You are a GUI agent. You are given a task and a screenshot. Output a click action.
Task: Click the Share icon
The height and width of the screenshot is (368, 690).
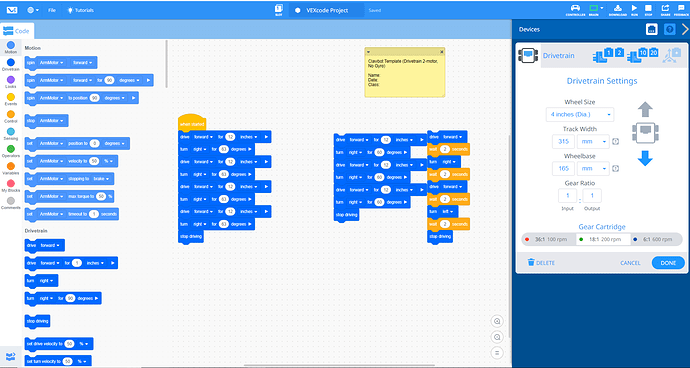pos(665,8)
